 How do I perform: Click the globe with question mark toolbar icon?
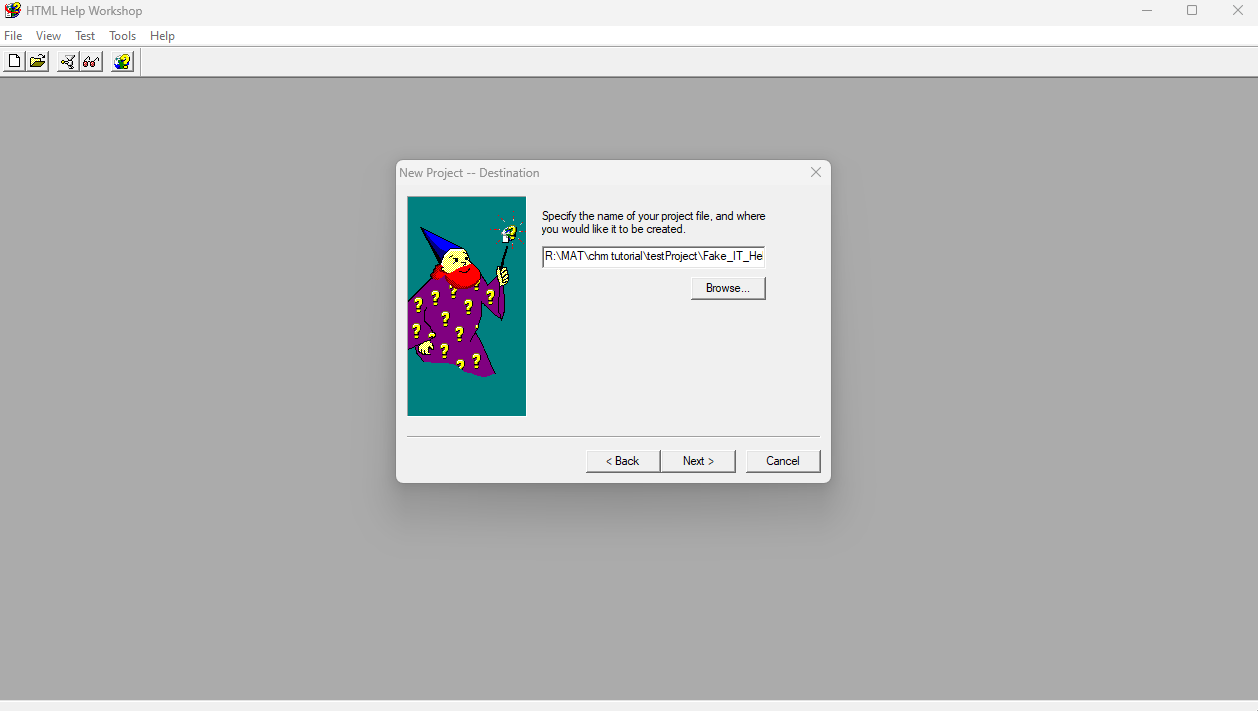122,62
